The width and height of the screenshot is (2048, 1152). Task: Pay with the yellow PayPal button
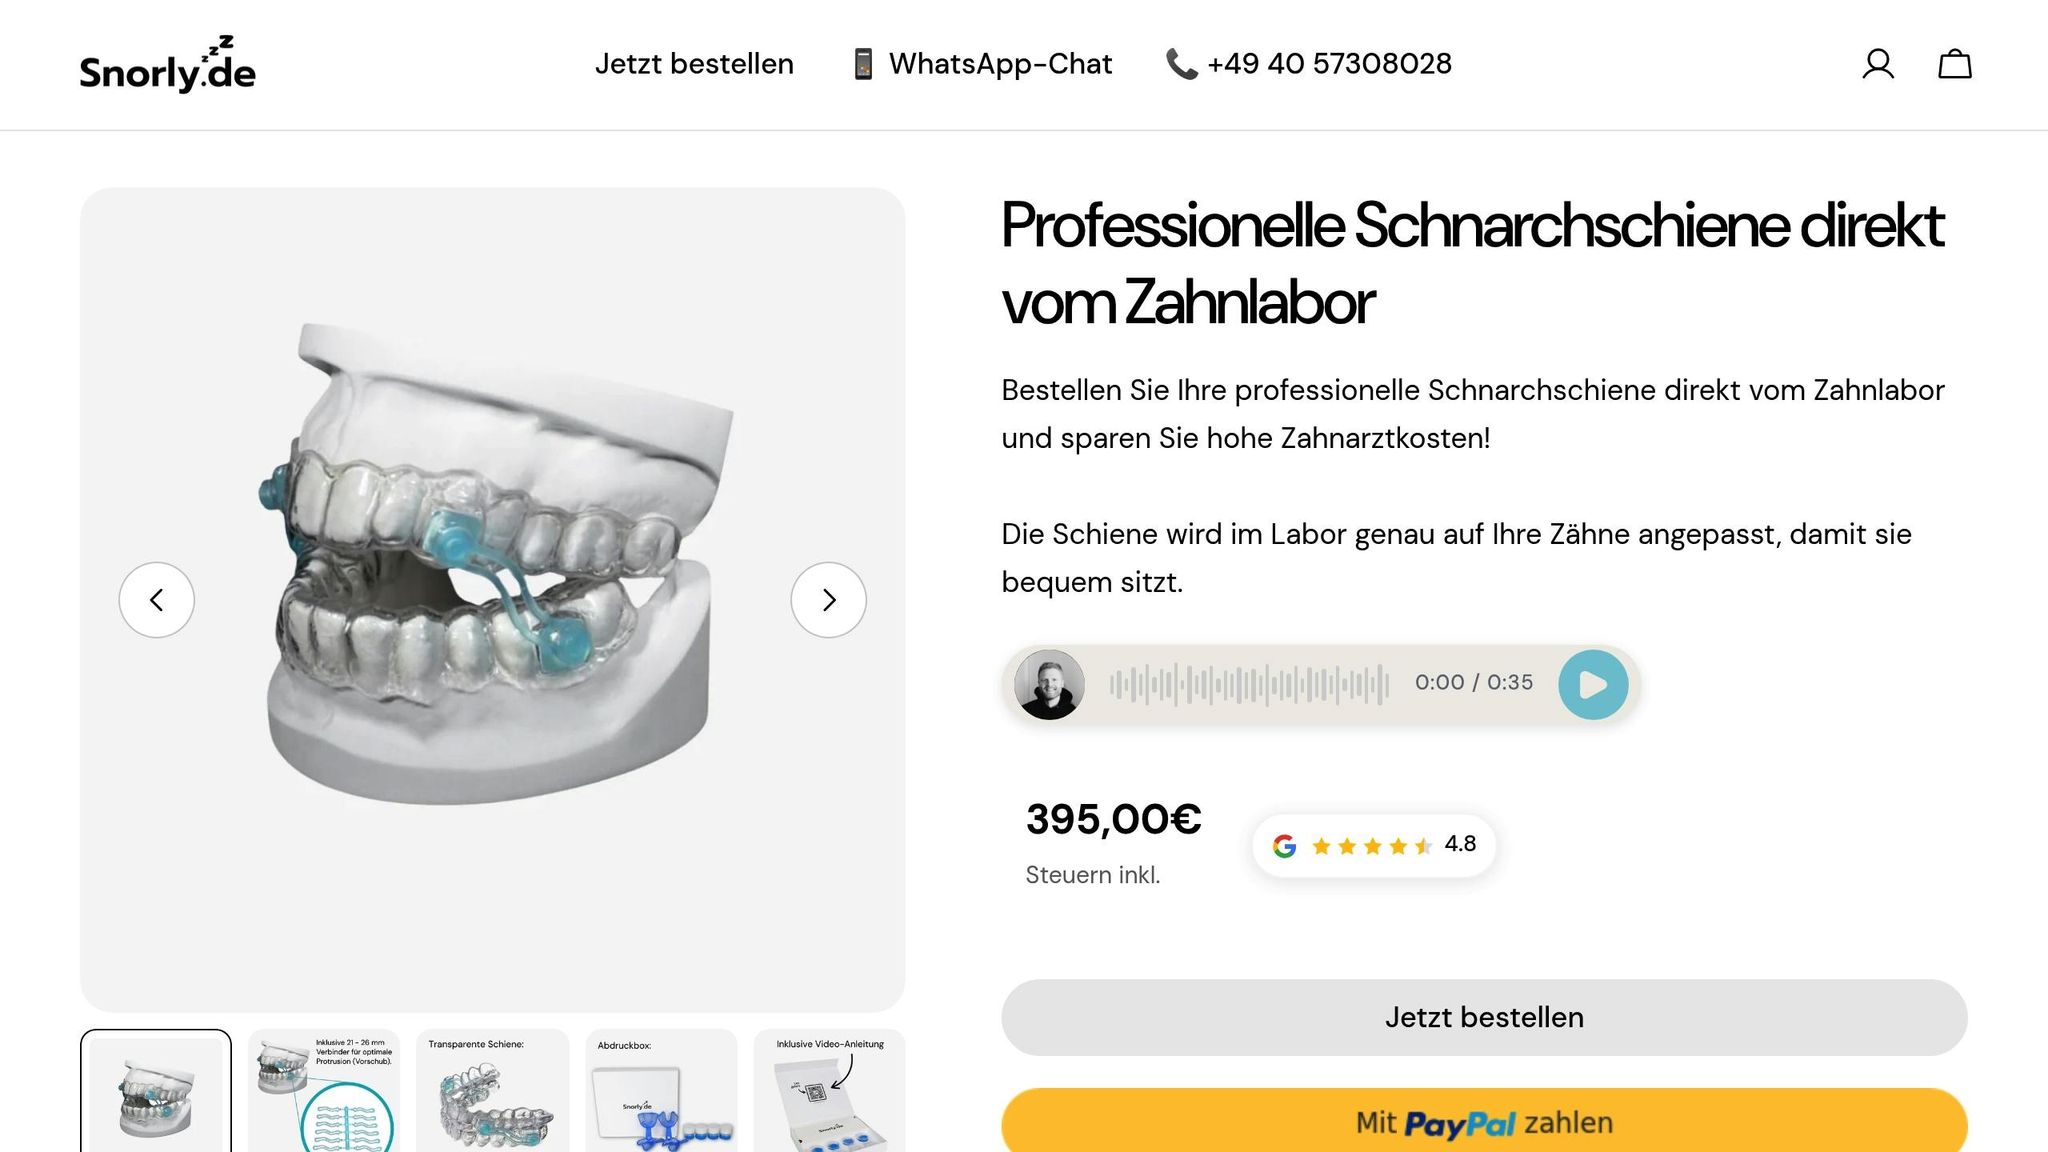pyautogui.click(x=1484, y=1122)
